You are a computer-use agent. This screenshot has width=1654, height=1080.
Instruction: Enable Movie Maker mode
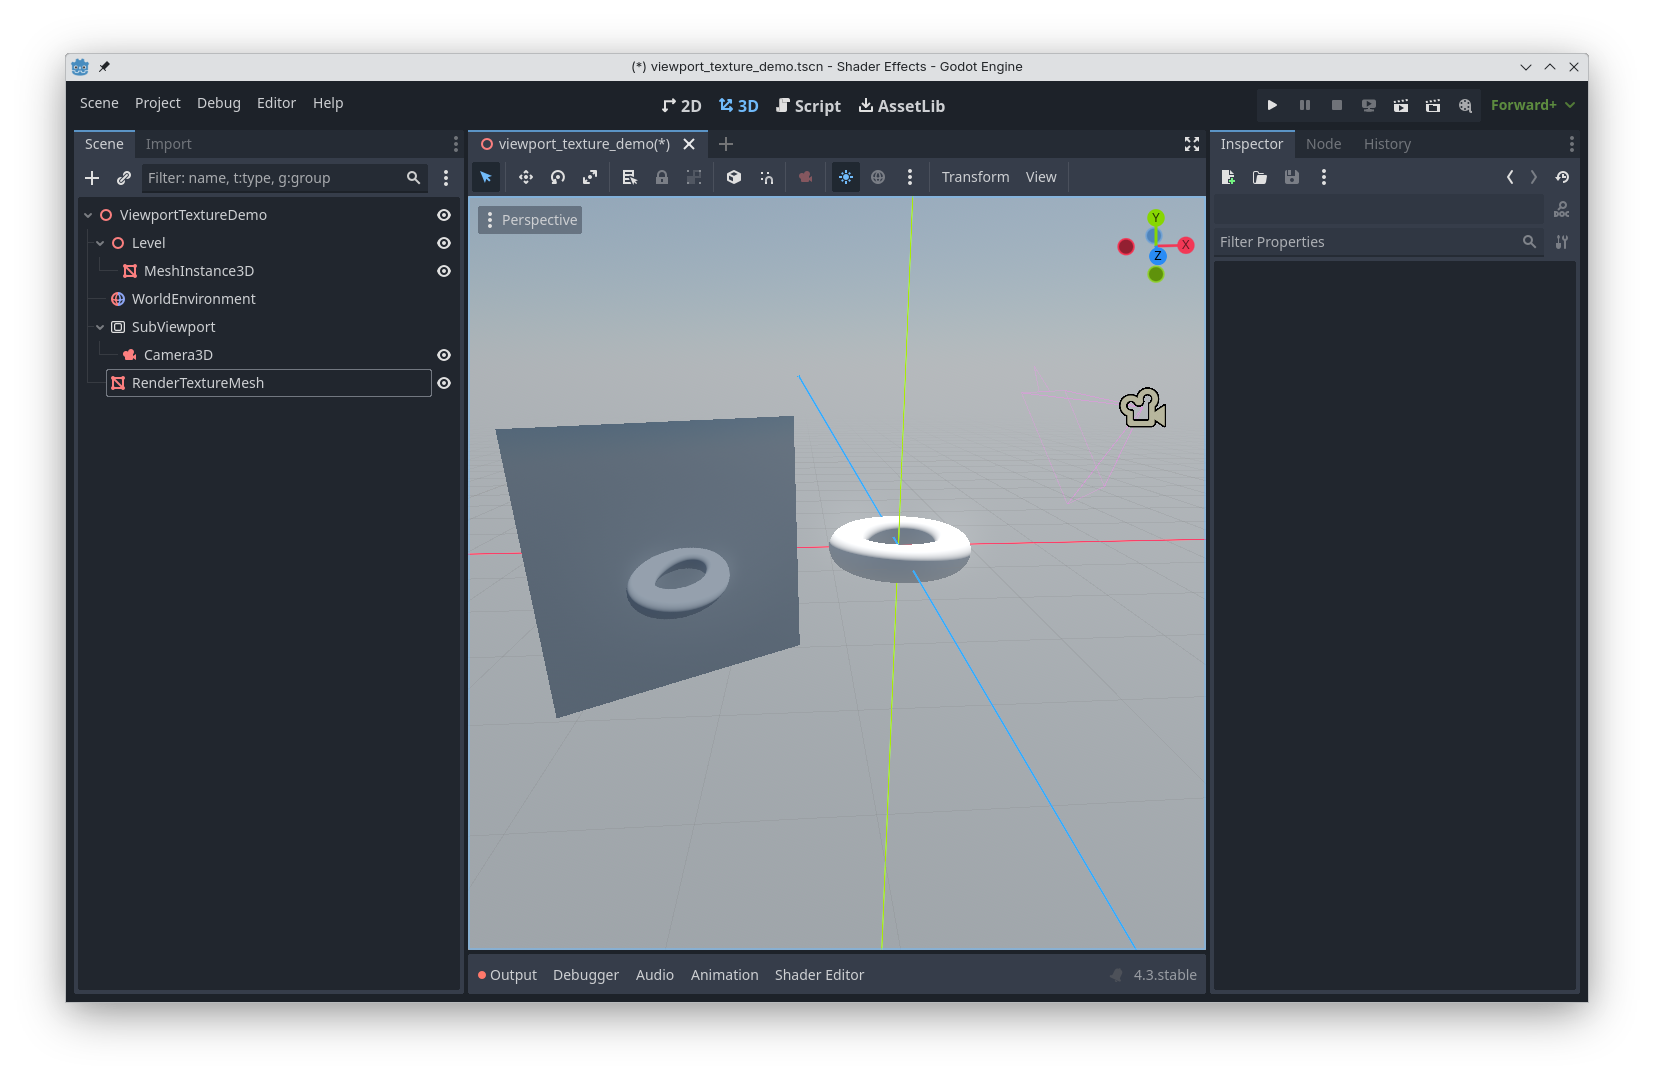[x=1465, y=105]
